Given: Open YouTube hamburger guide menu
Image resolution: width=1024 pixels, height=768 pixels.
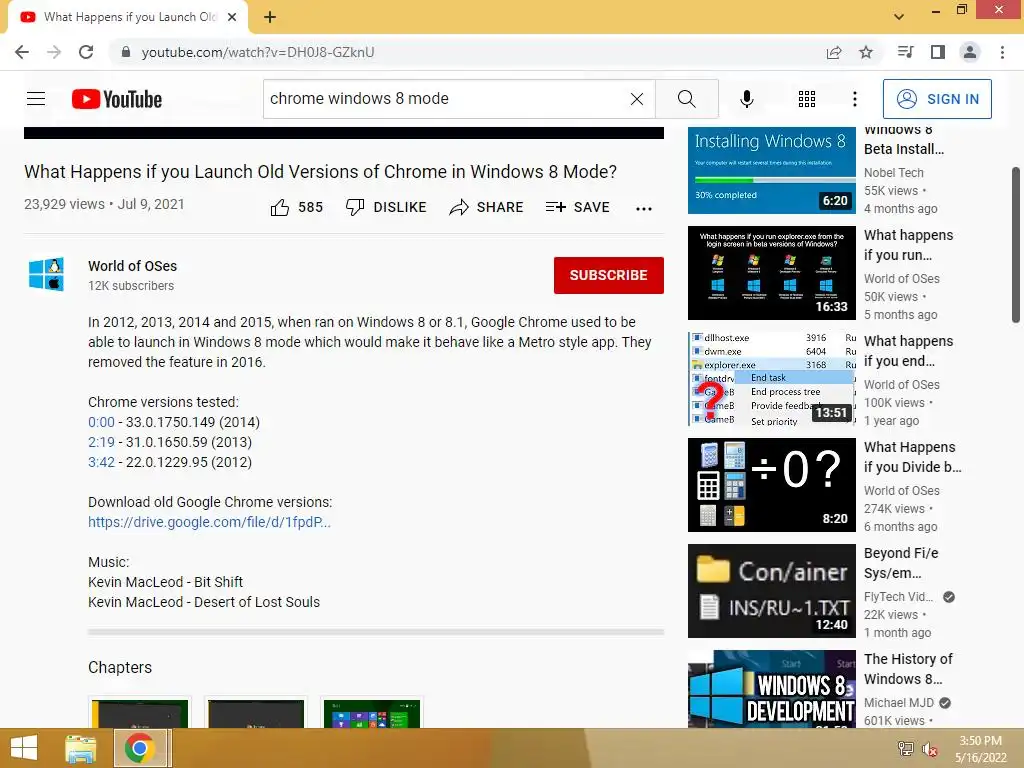Looking at the screenshot, I should [36, 99].
